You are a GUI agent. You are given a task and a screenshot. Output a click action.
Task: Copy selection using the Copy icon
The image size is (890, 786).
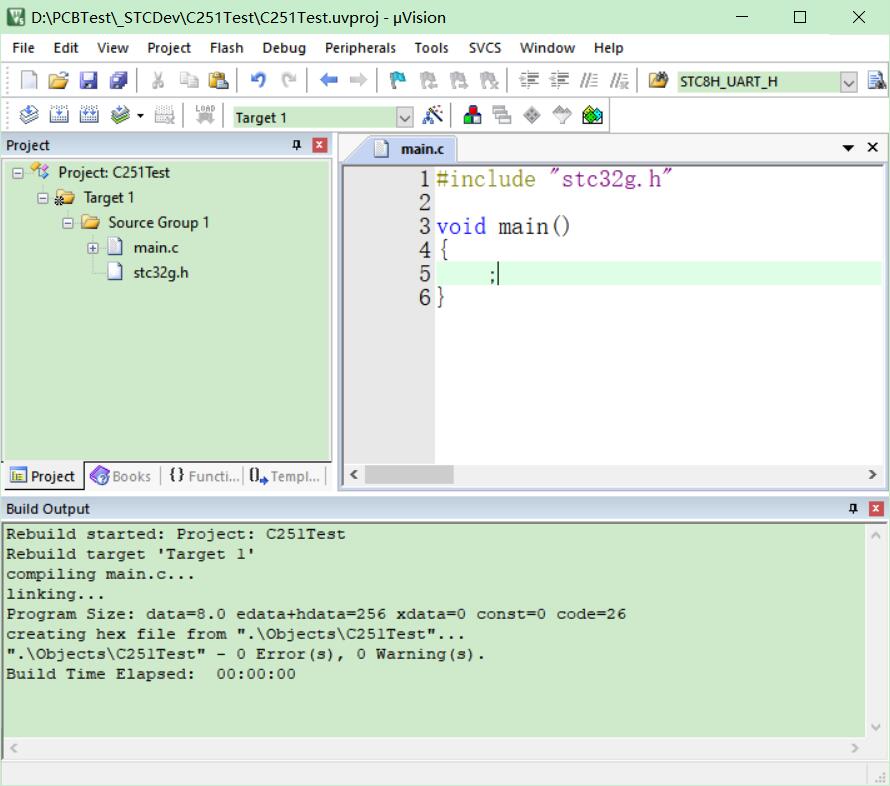click(x=188, y=81)
